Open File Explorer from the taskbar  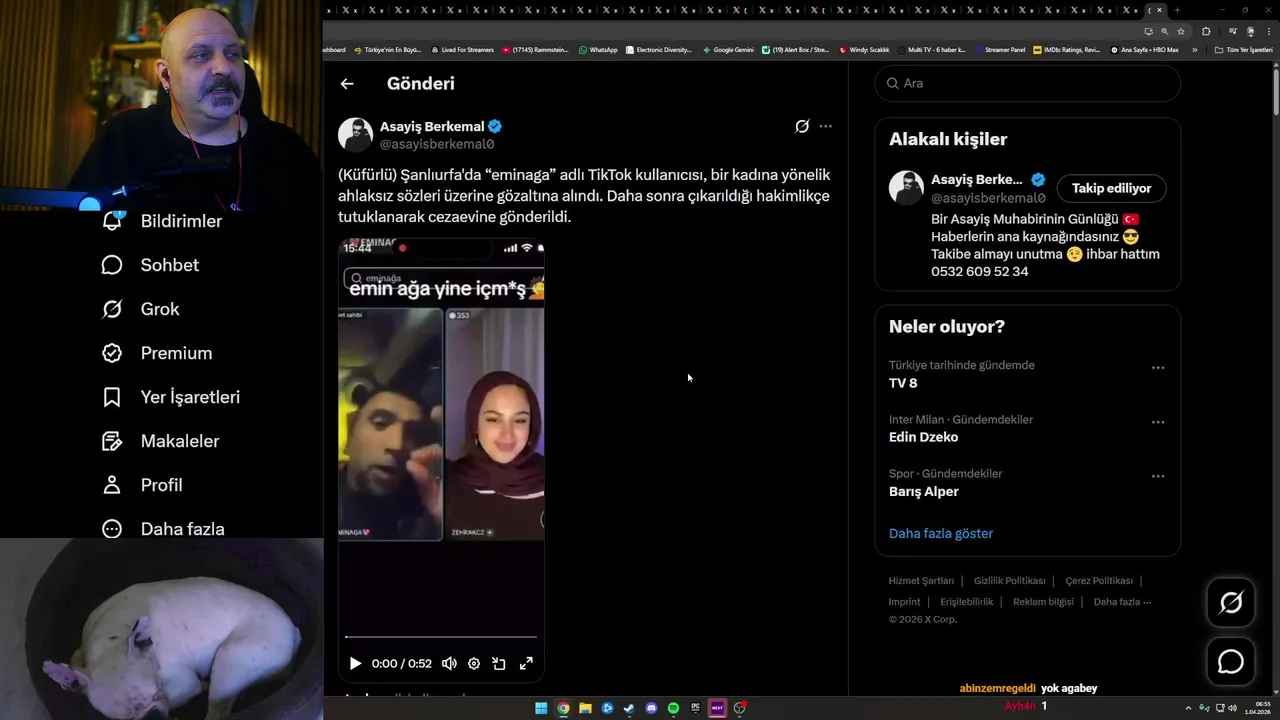click(x=585, y=708)
